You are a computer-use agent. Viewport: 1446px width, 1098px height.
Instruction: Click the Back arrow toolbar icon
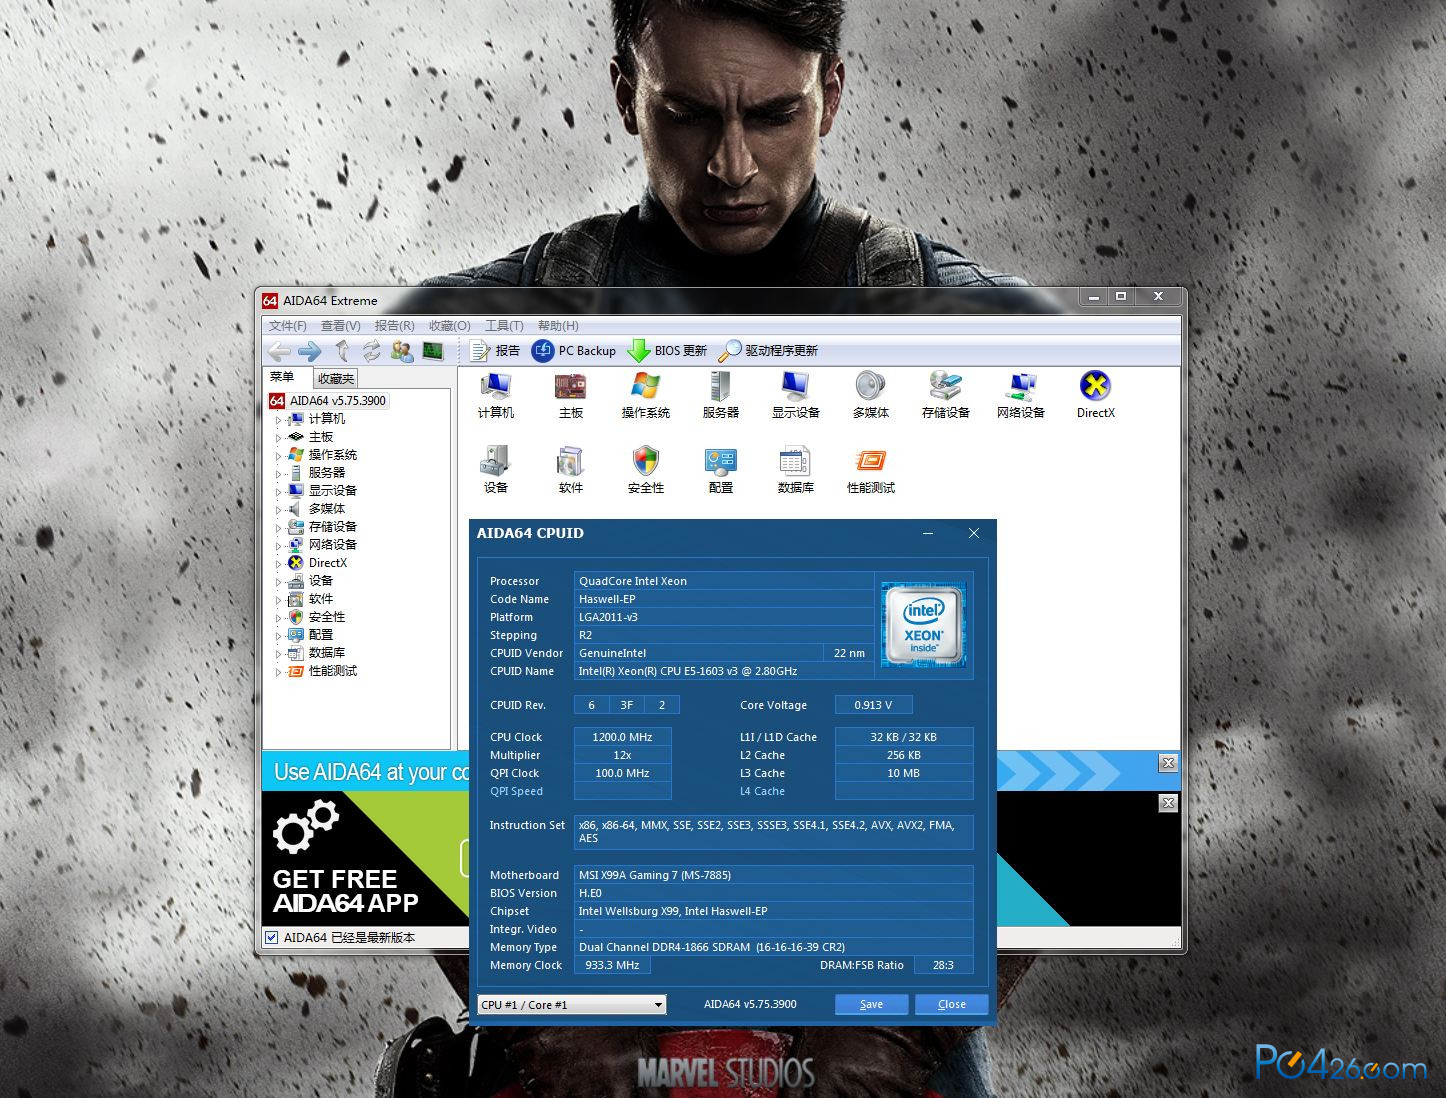(x=280, y=351)
